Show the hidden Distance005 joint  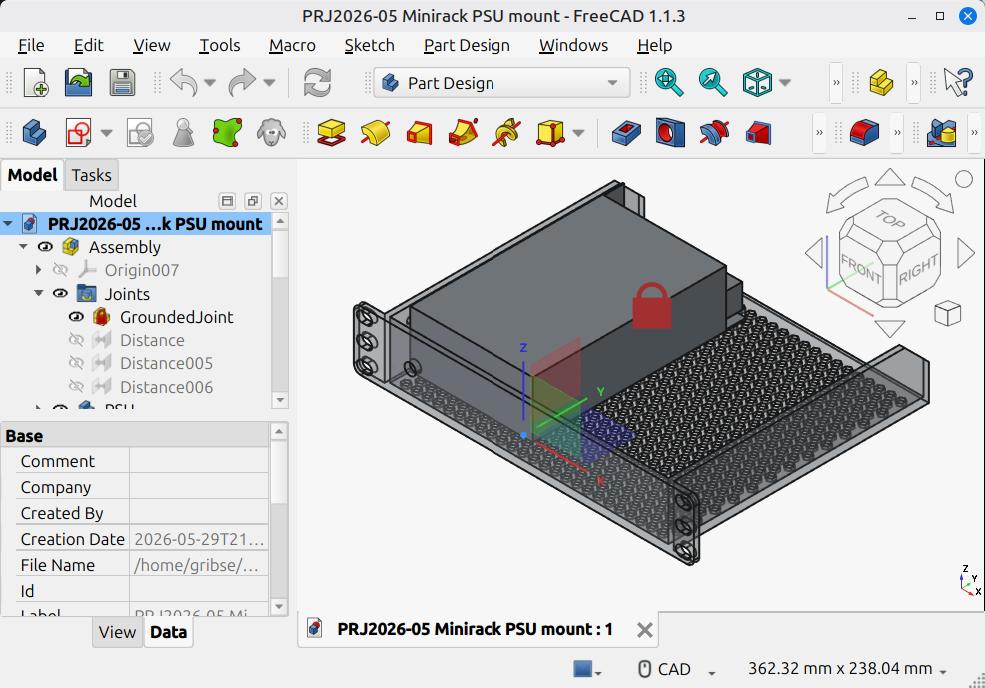click(x=76, y=363)
